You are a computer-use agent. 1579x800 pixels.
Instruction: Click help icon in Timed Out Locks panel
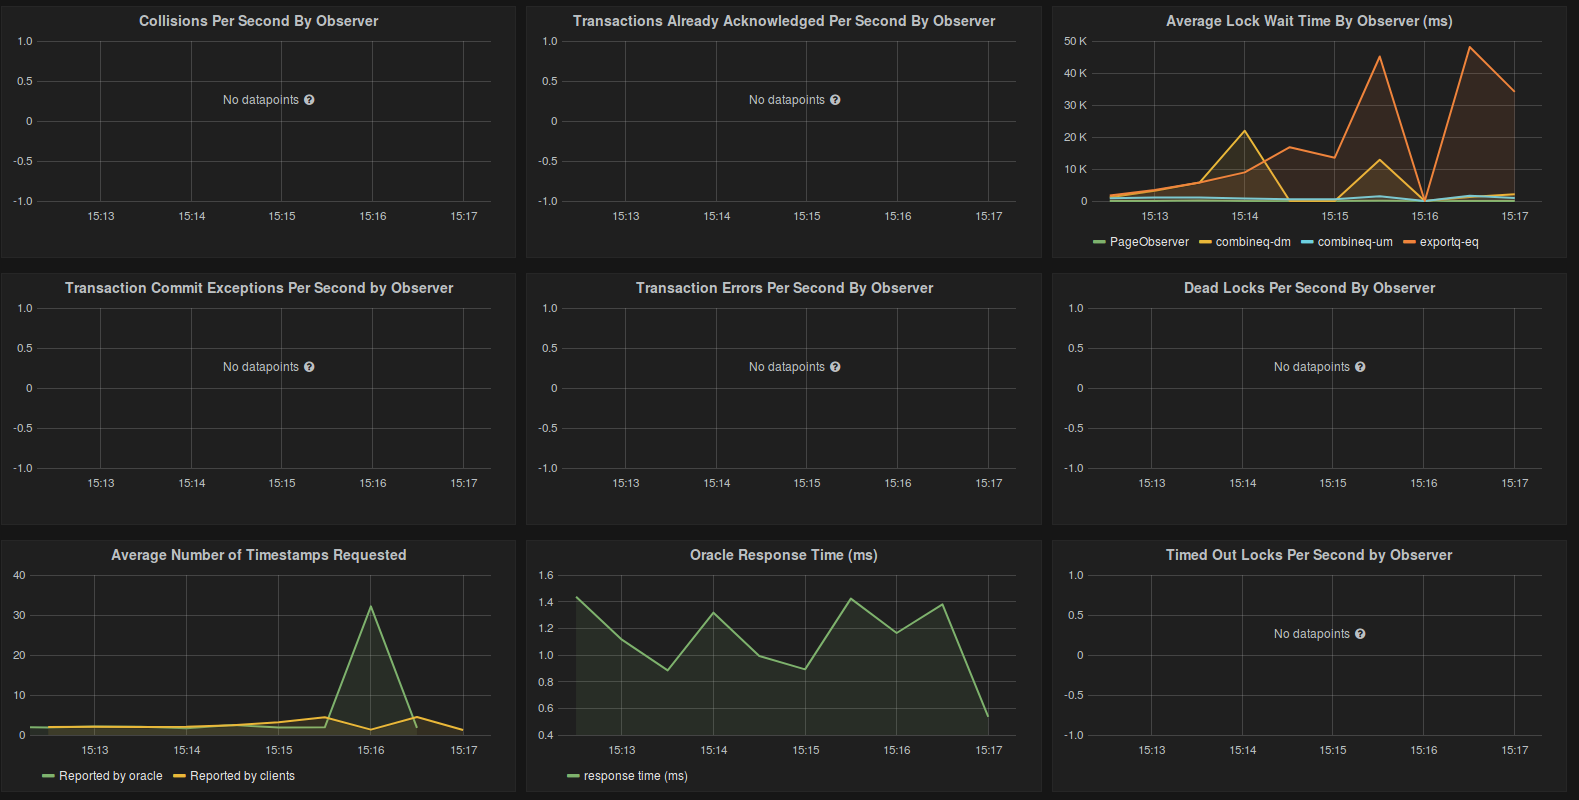point(1360,634)
